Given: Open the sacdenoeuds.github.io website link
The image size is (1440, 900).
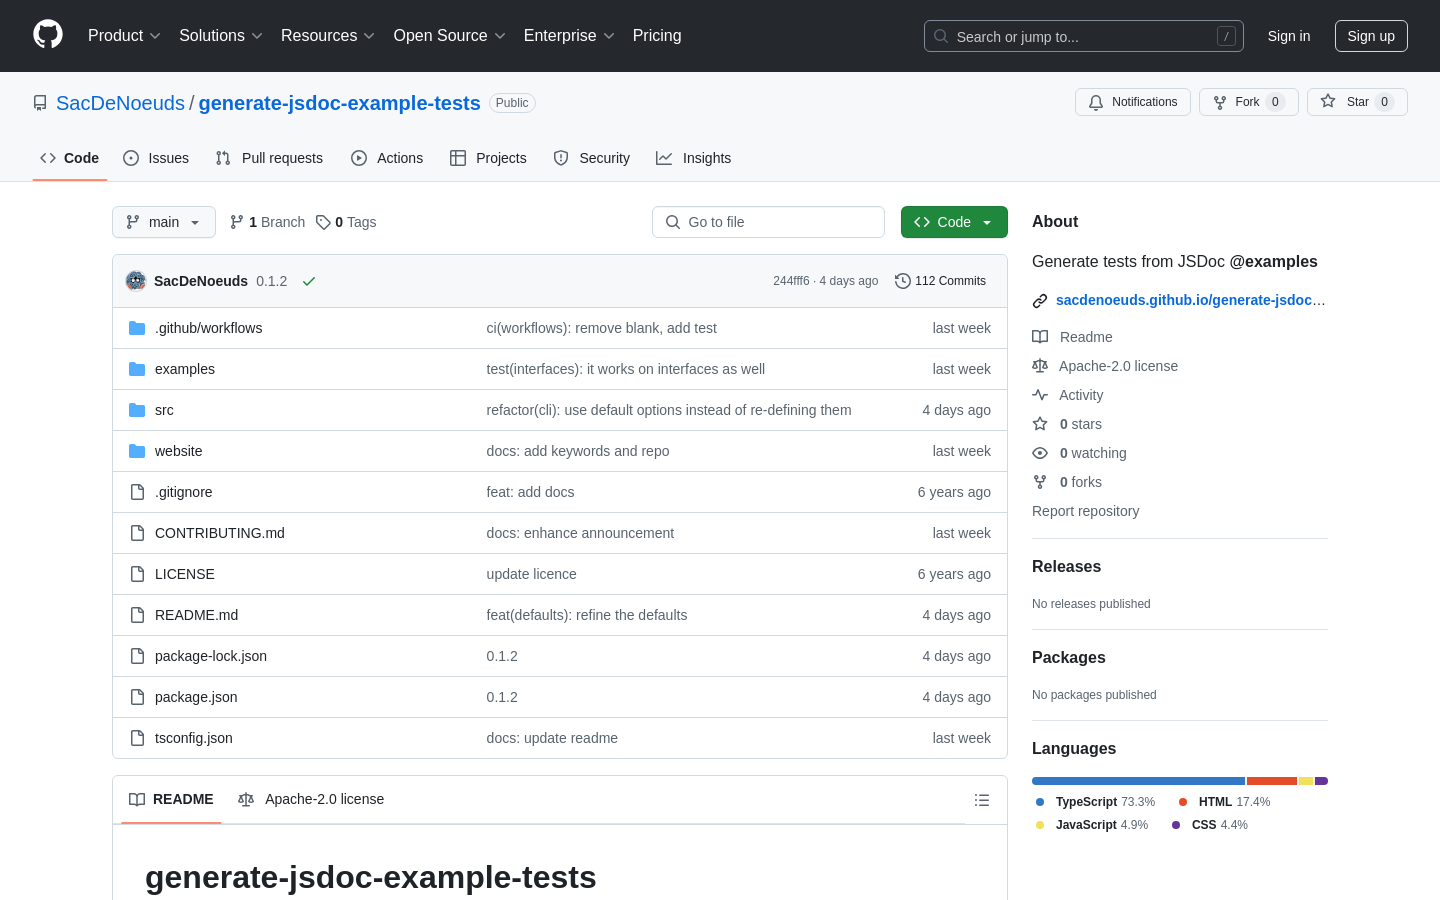Looking at the screenshot, I should coord(1190,300).
